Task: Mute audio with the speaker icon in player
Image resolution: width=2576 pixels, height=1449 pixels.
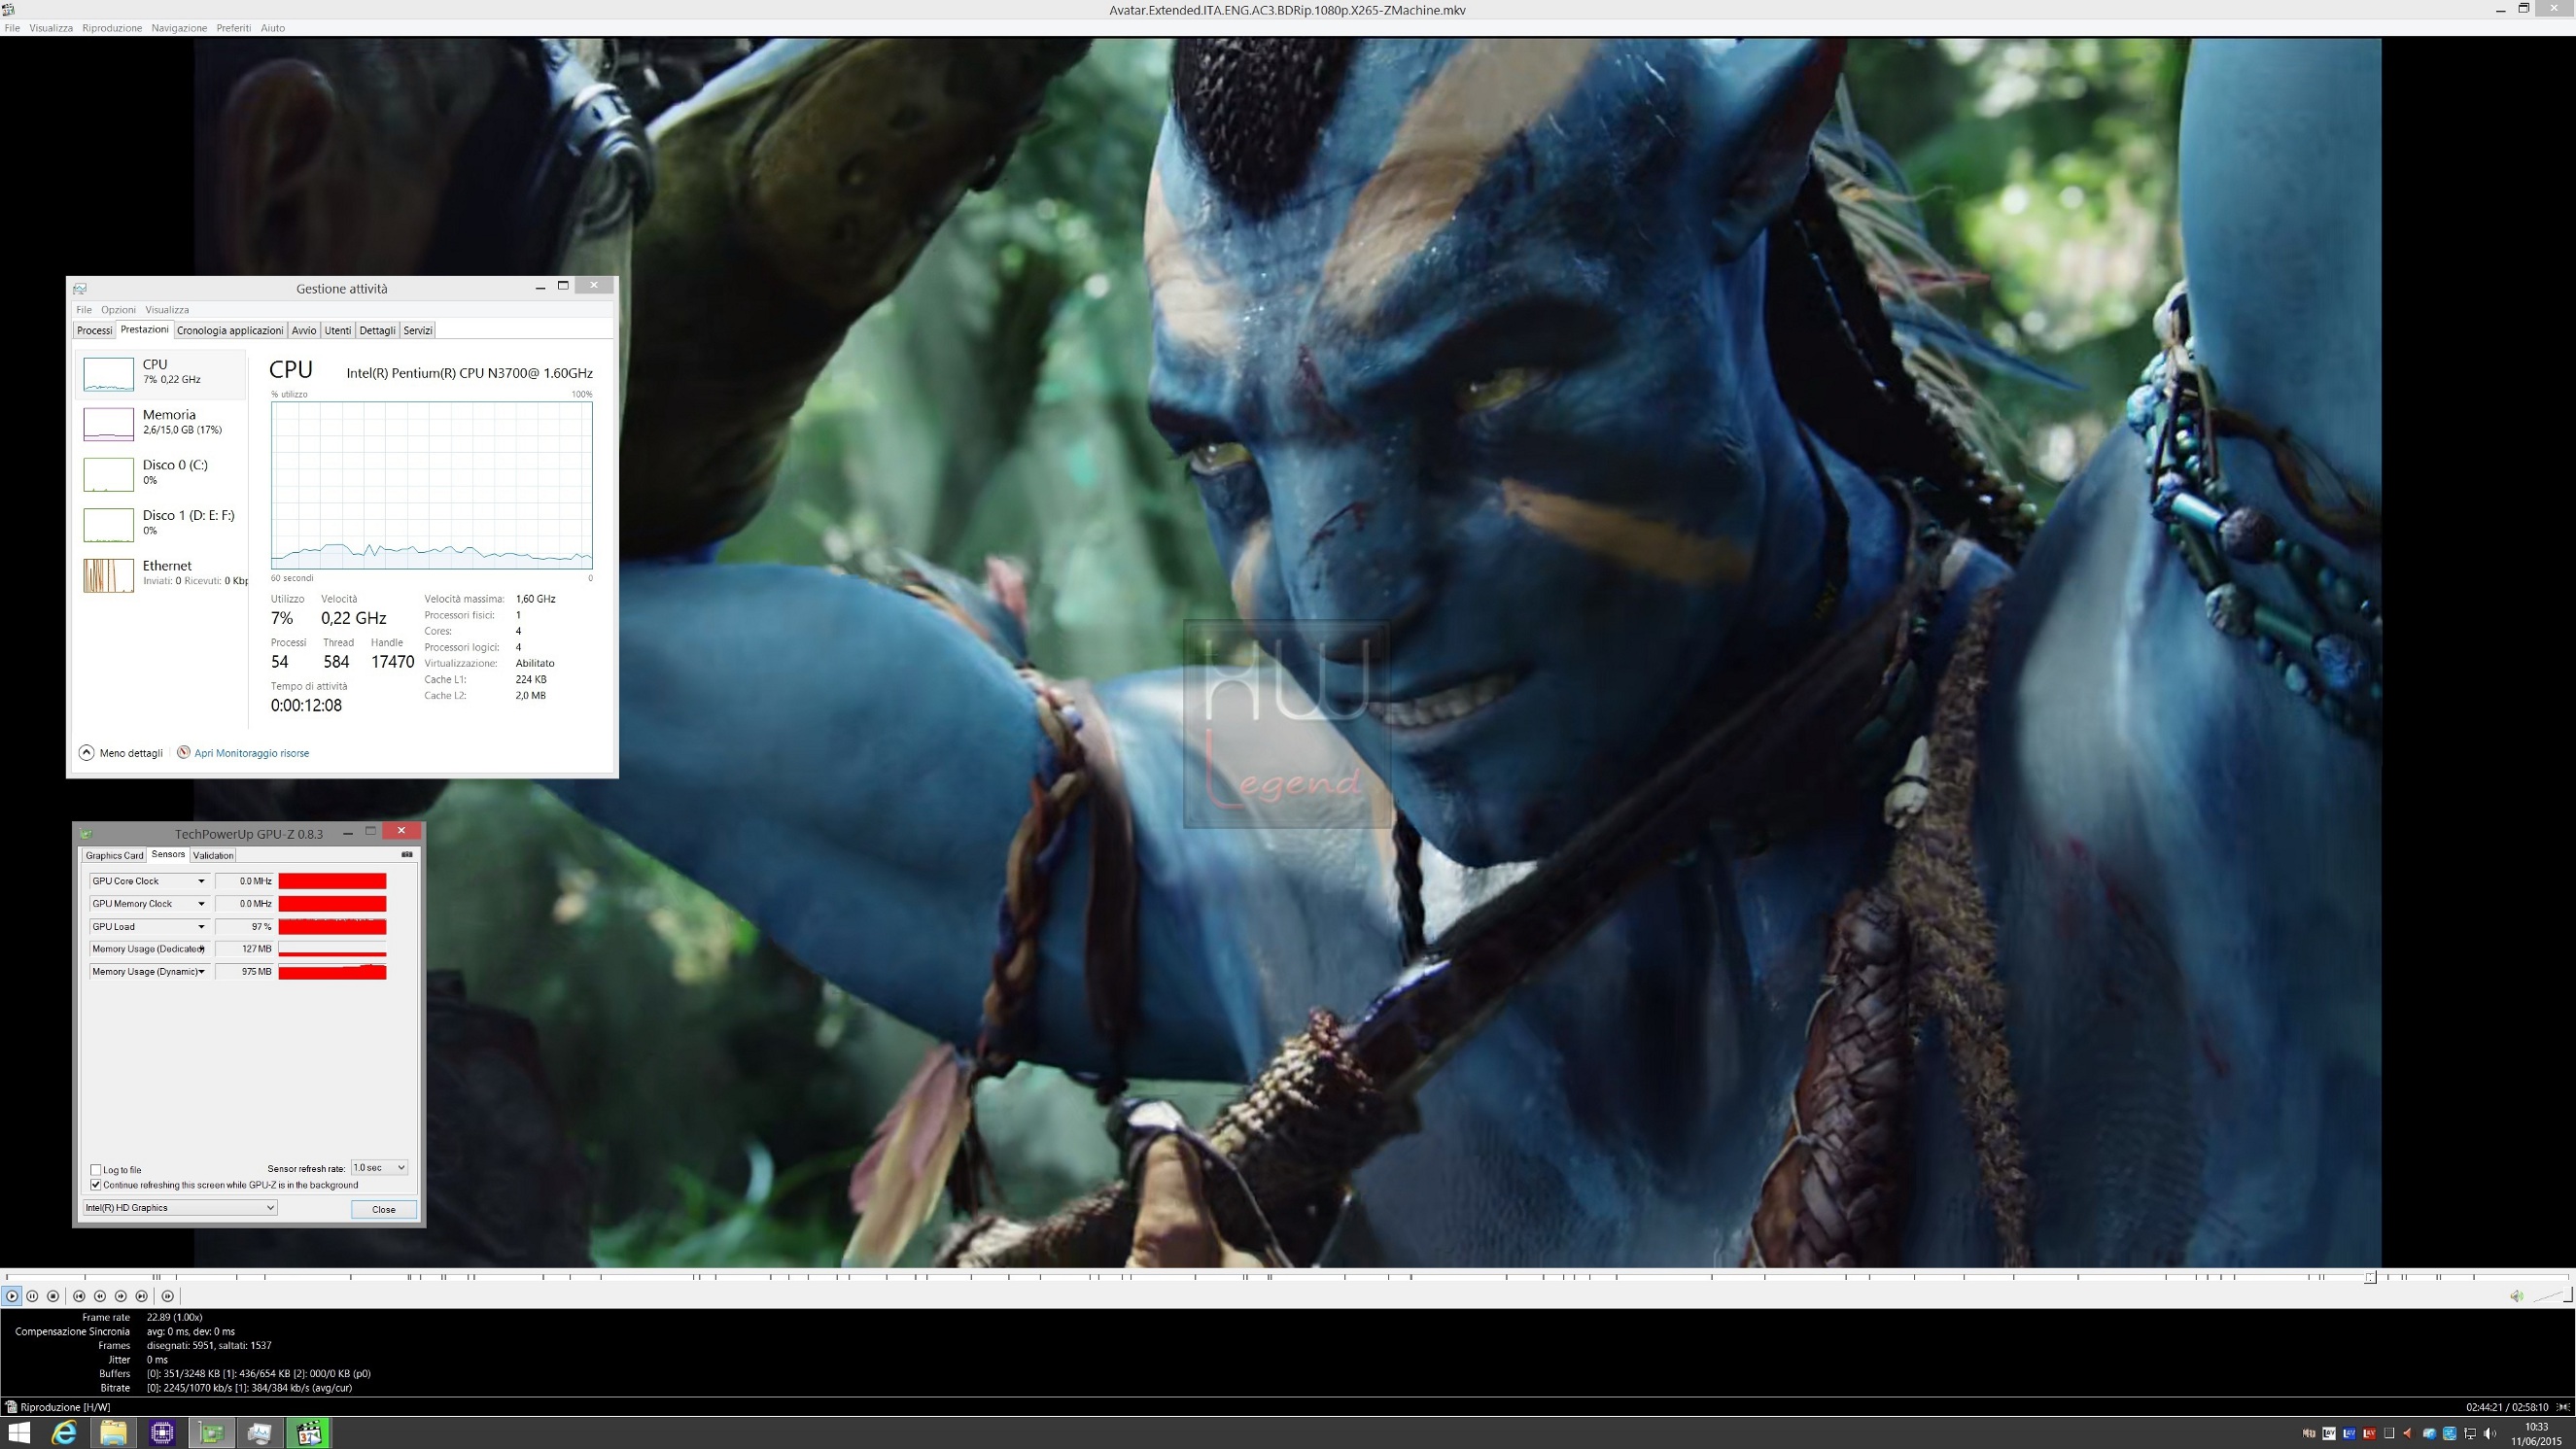Action: tap(2516, 1296)
